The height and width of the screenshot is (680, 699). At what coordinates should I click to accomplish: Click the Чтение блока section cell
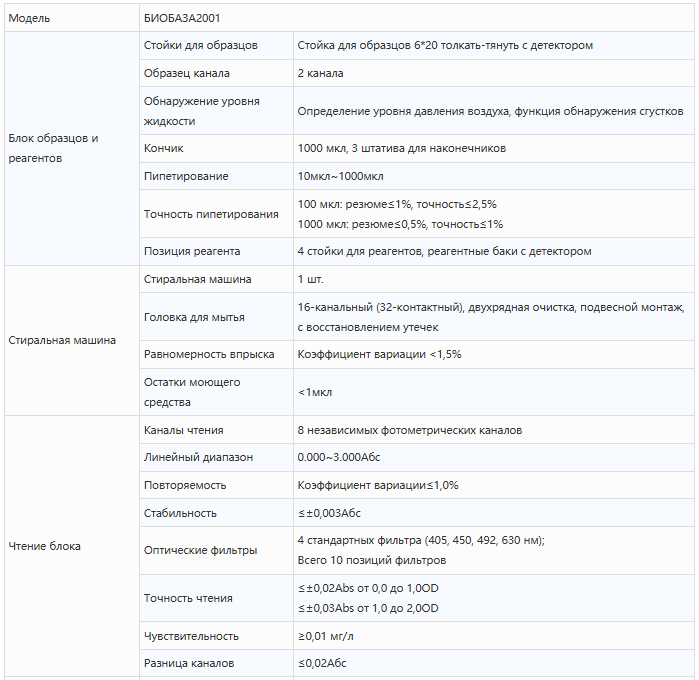(x=72, y=547)
